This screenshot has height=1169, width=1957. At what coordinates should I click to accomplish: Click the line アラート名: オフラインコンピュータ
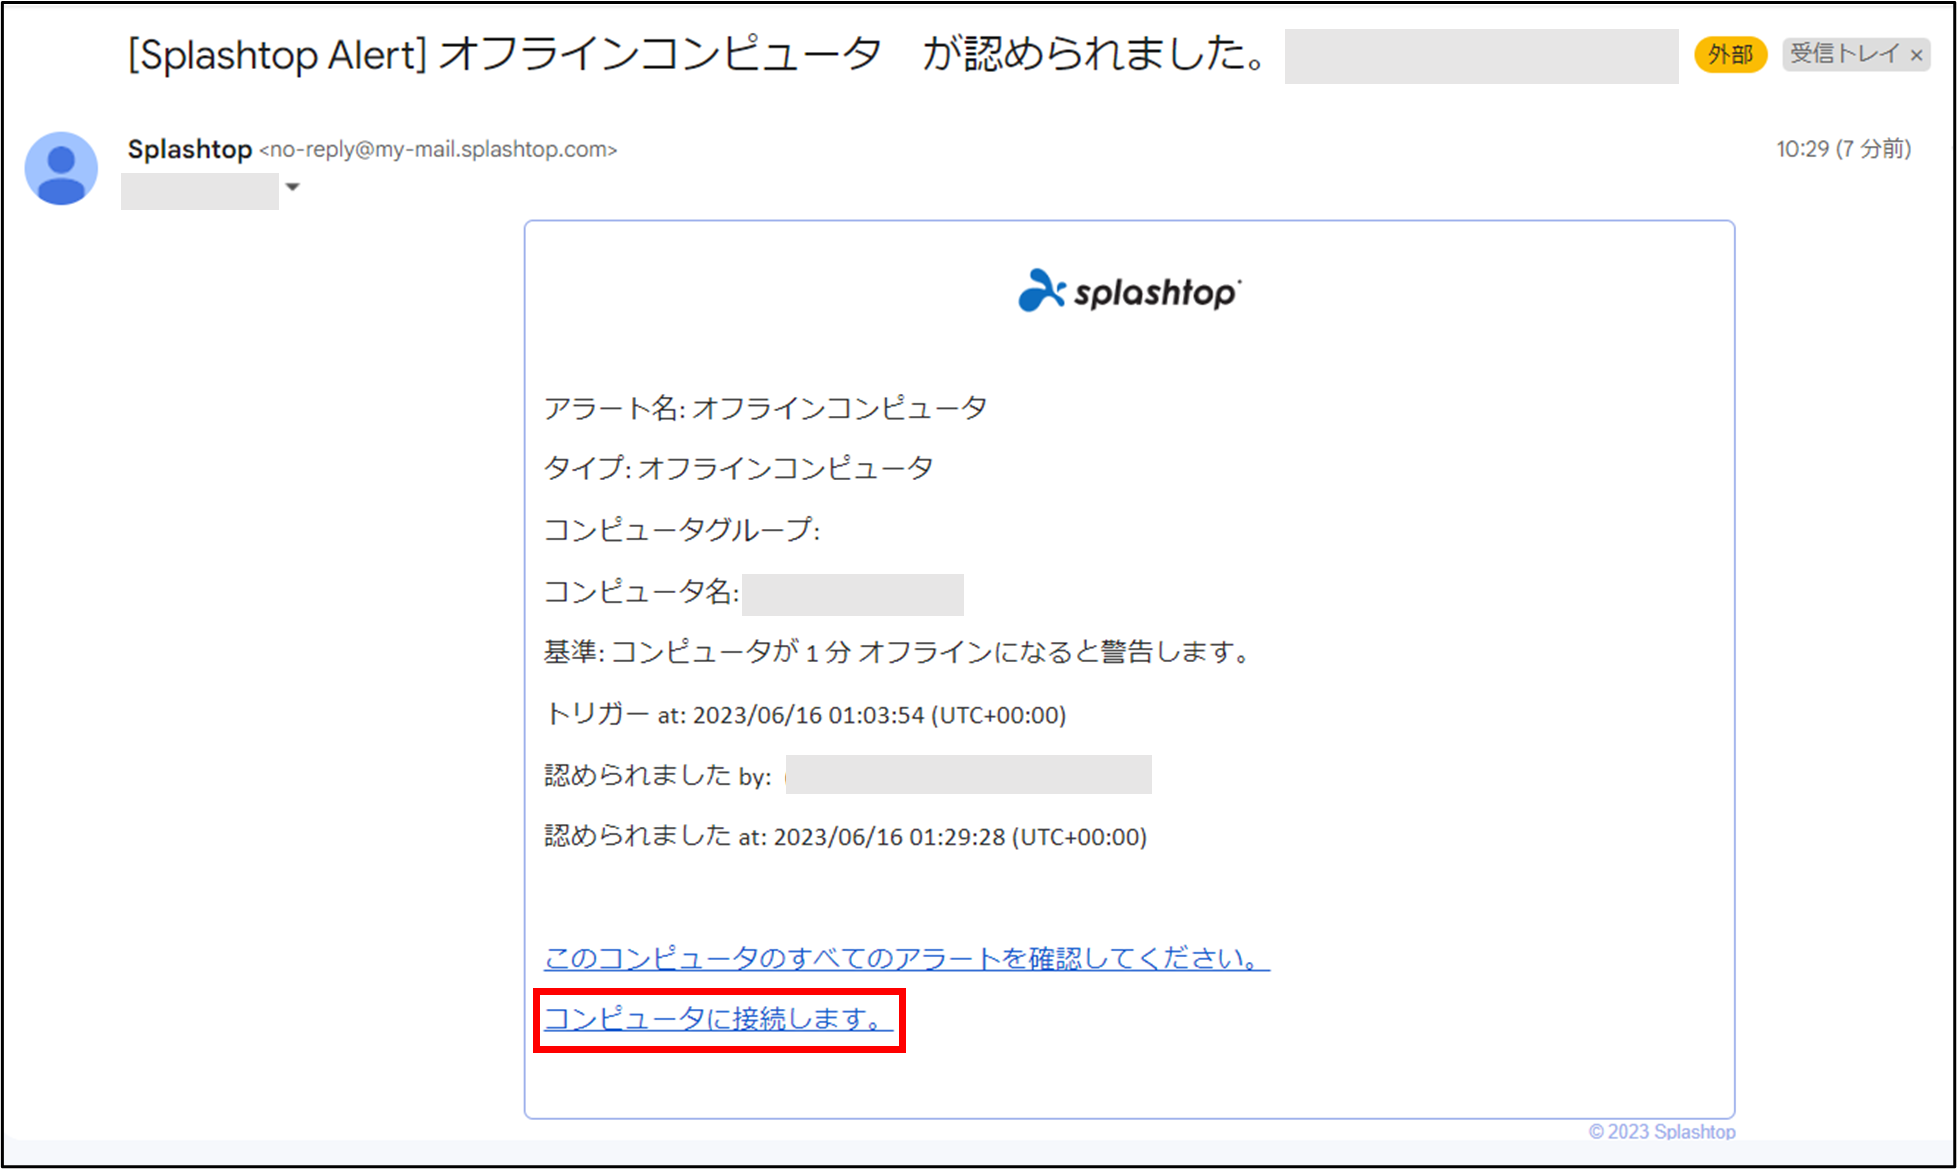pos(765,408)
